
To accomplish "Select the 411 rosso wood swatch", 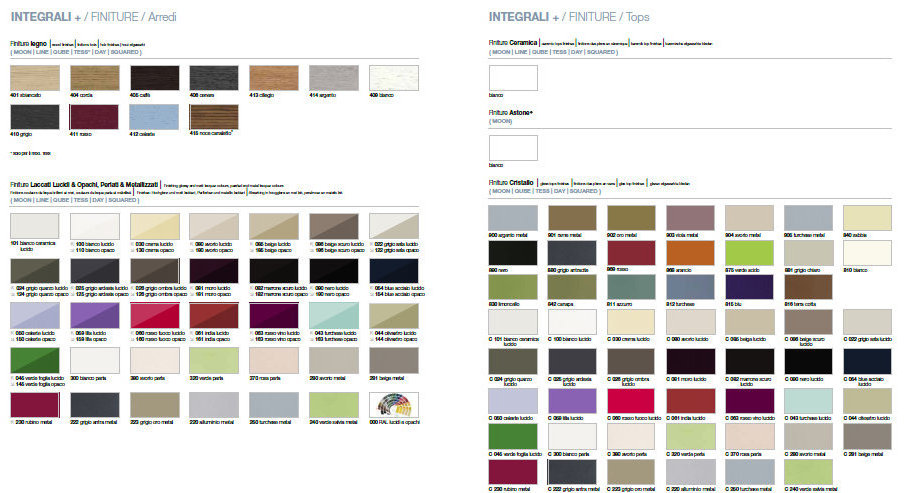I will 93,116.
